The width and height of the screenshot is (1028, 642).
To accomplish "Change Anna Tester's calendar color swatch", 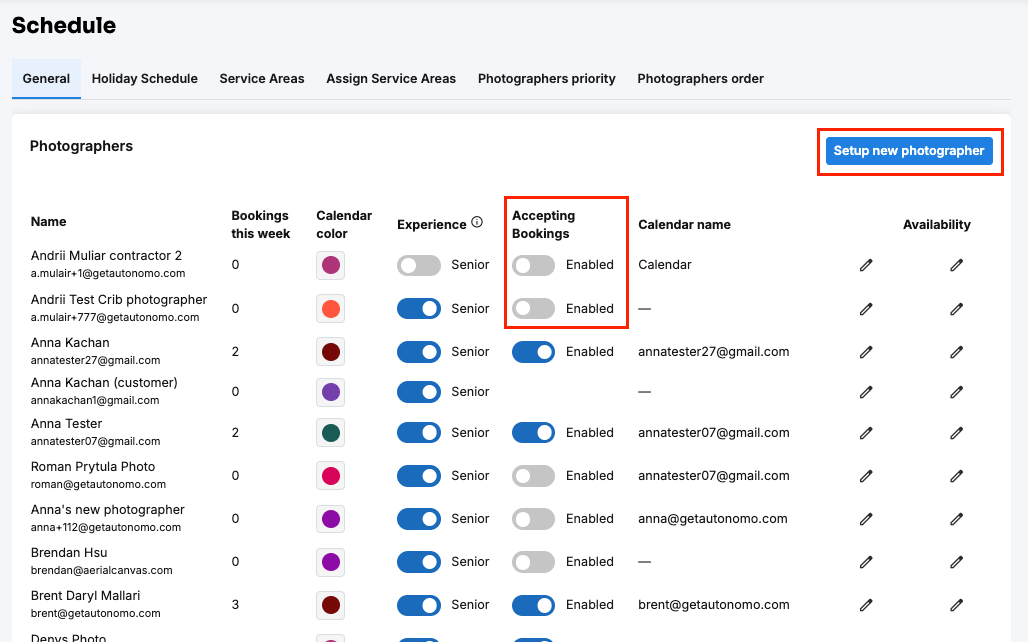I will pyautogui.click(x=330, y=433).
